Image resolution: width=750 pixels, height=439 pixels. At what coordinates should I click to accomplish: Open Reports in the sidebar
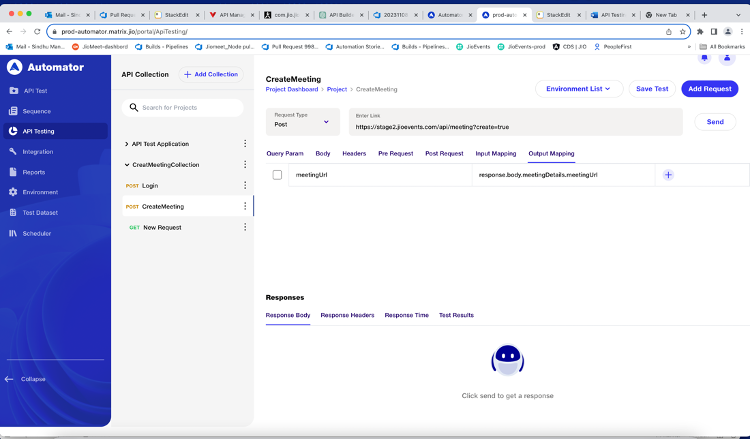click(x=33, y=172)
